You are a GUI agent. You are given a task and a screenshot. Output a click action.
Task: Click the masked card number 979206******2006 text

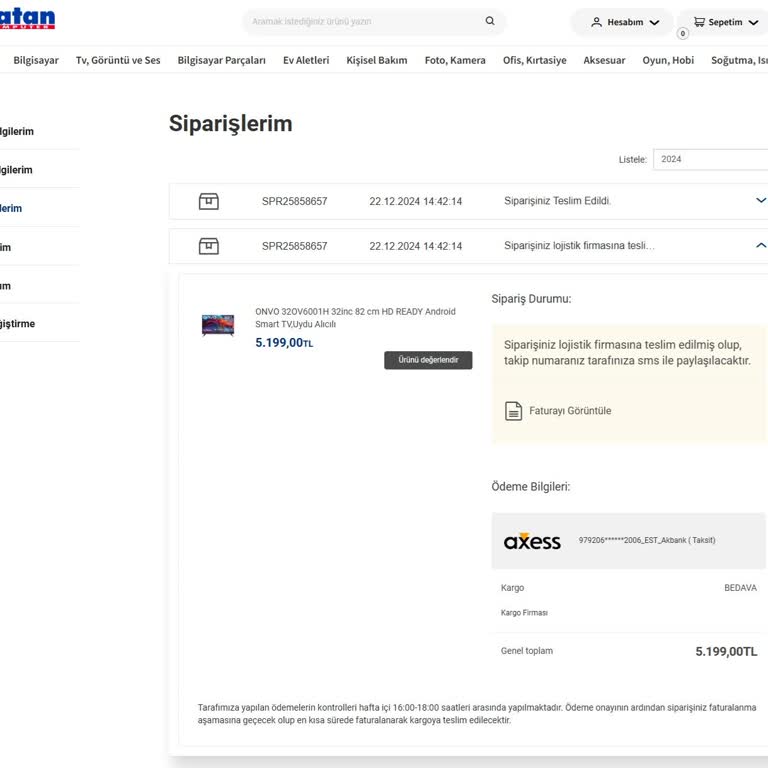[647, 540]
